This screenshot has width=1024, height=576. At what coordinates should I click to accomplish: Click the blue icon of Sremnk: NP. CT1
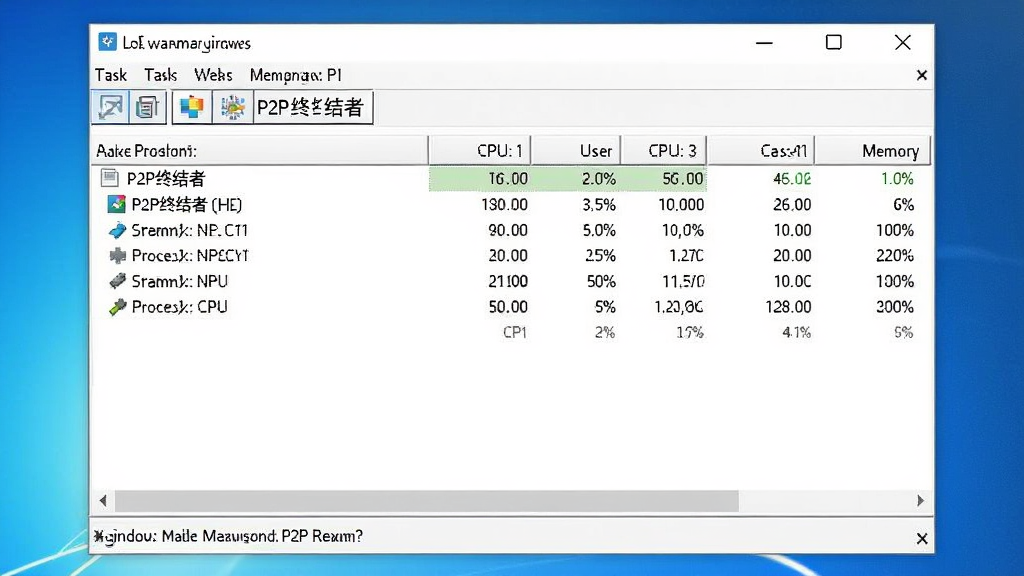coord(117,230)
